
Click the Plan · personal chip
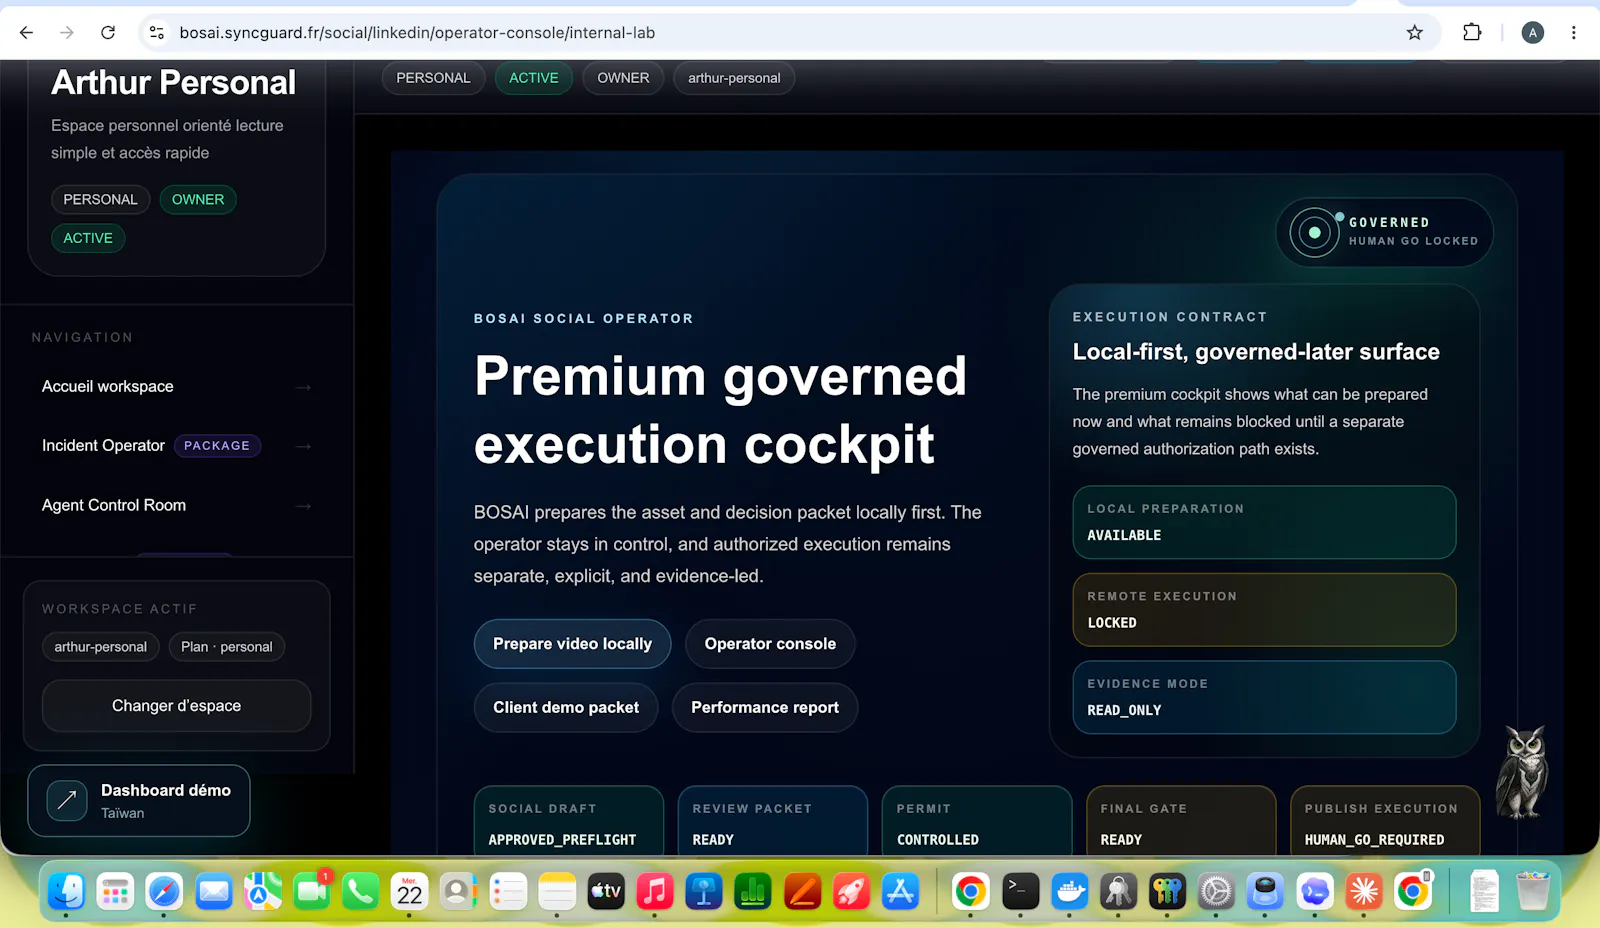(227, 647)
